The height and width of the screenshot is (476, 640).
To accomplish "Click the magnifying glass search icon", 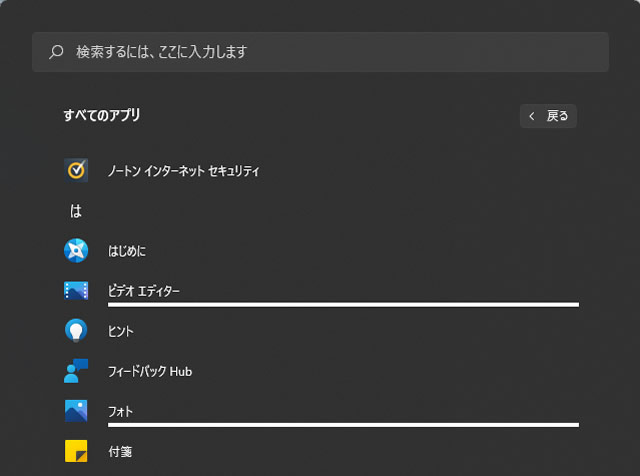I will [x=57, y=51].
